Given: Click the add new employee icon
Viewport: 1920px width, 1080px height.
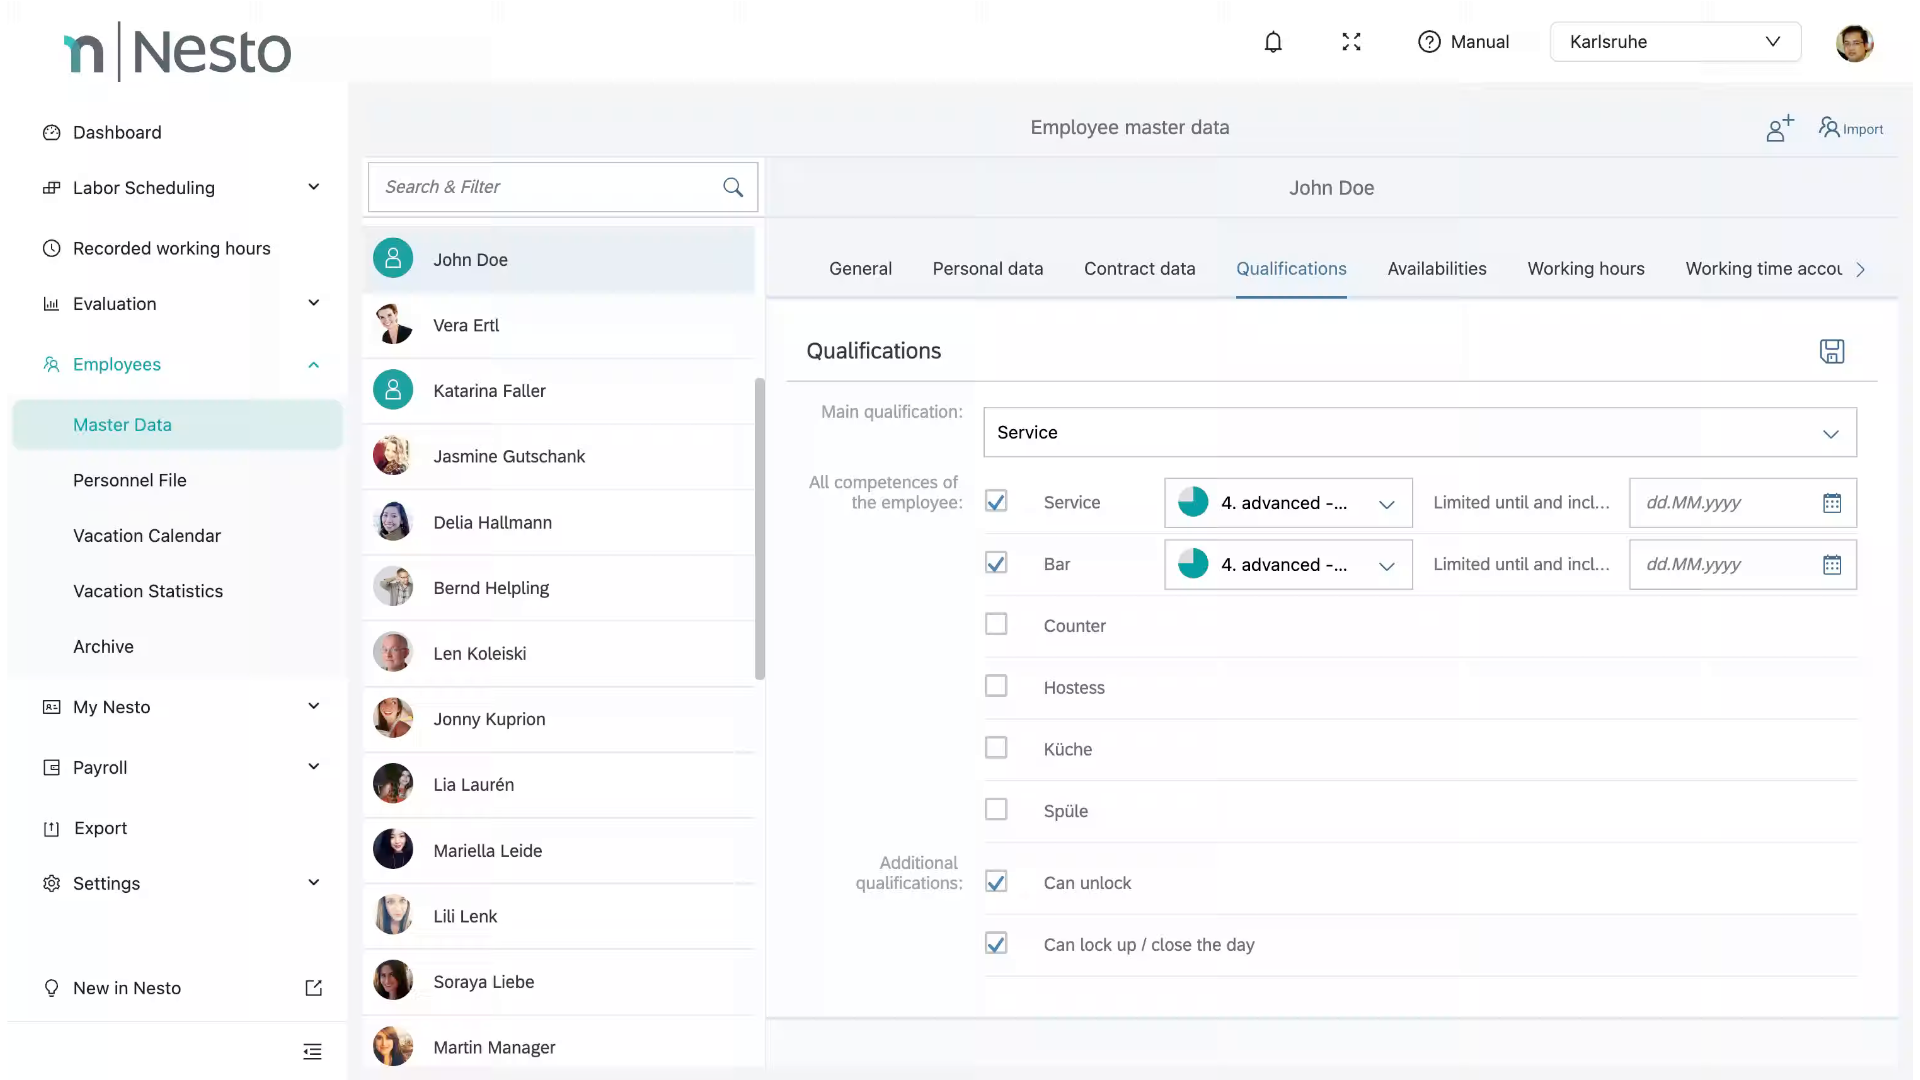Looking at the screenshot, I should (1779, 128).
